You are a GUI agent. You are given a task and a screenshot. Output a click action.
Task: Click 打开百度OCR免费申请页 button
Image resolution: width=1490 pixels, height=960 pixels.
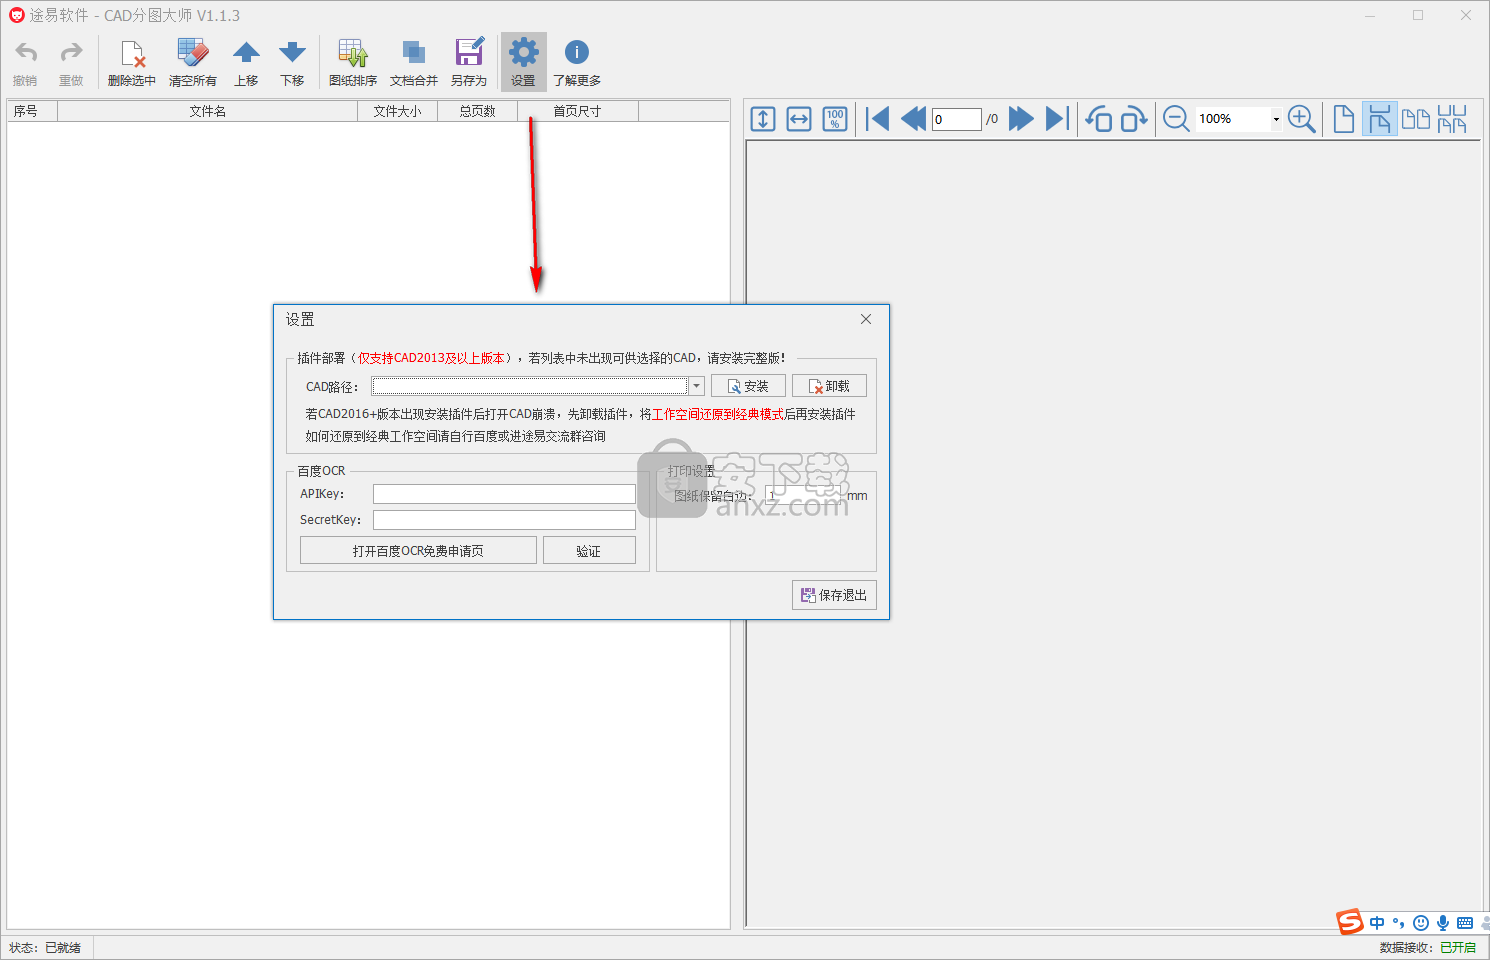pos(418,550)
